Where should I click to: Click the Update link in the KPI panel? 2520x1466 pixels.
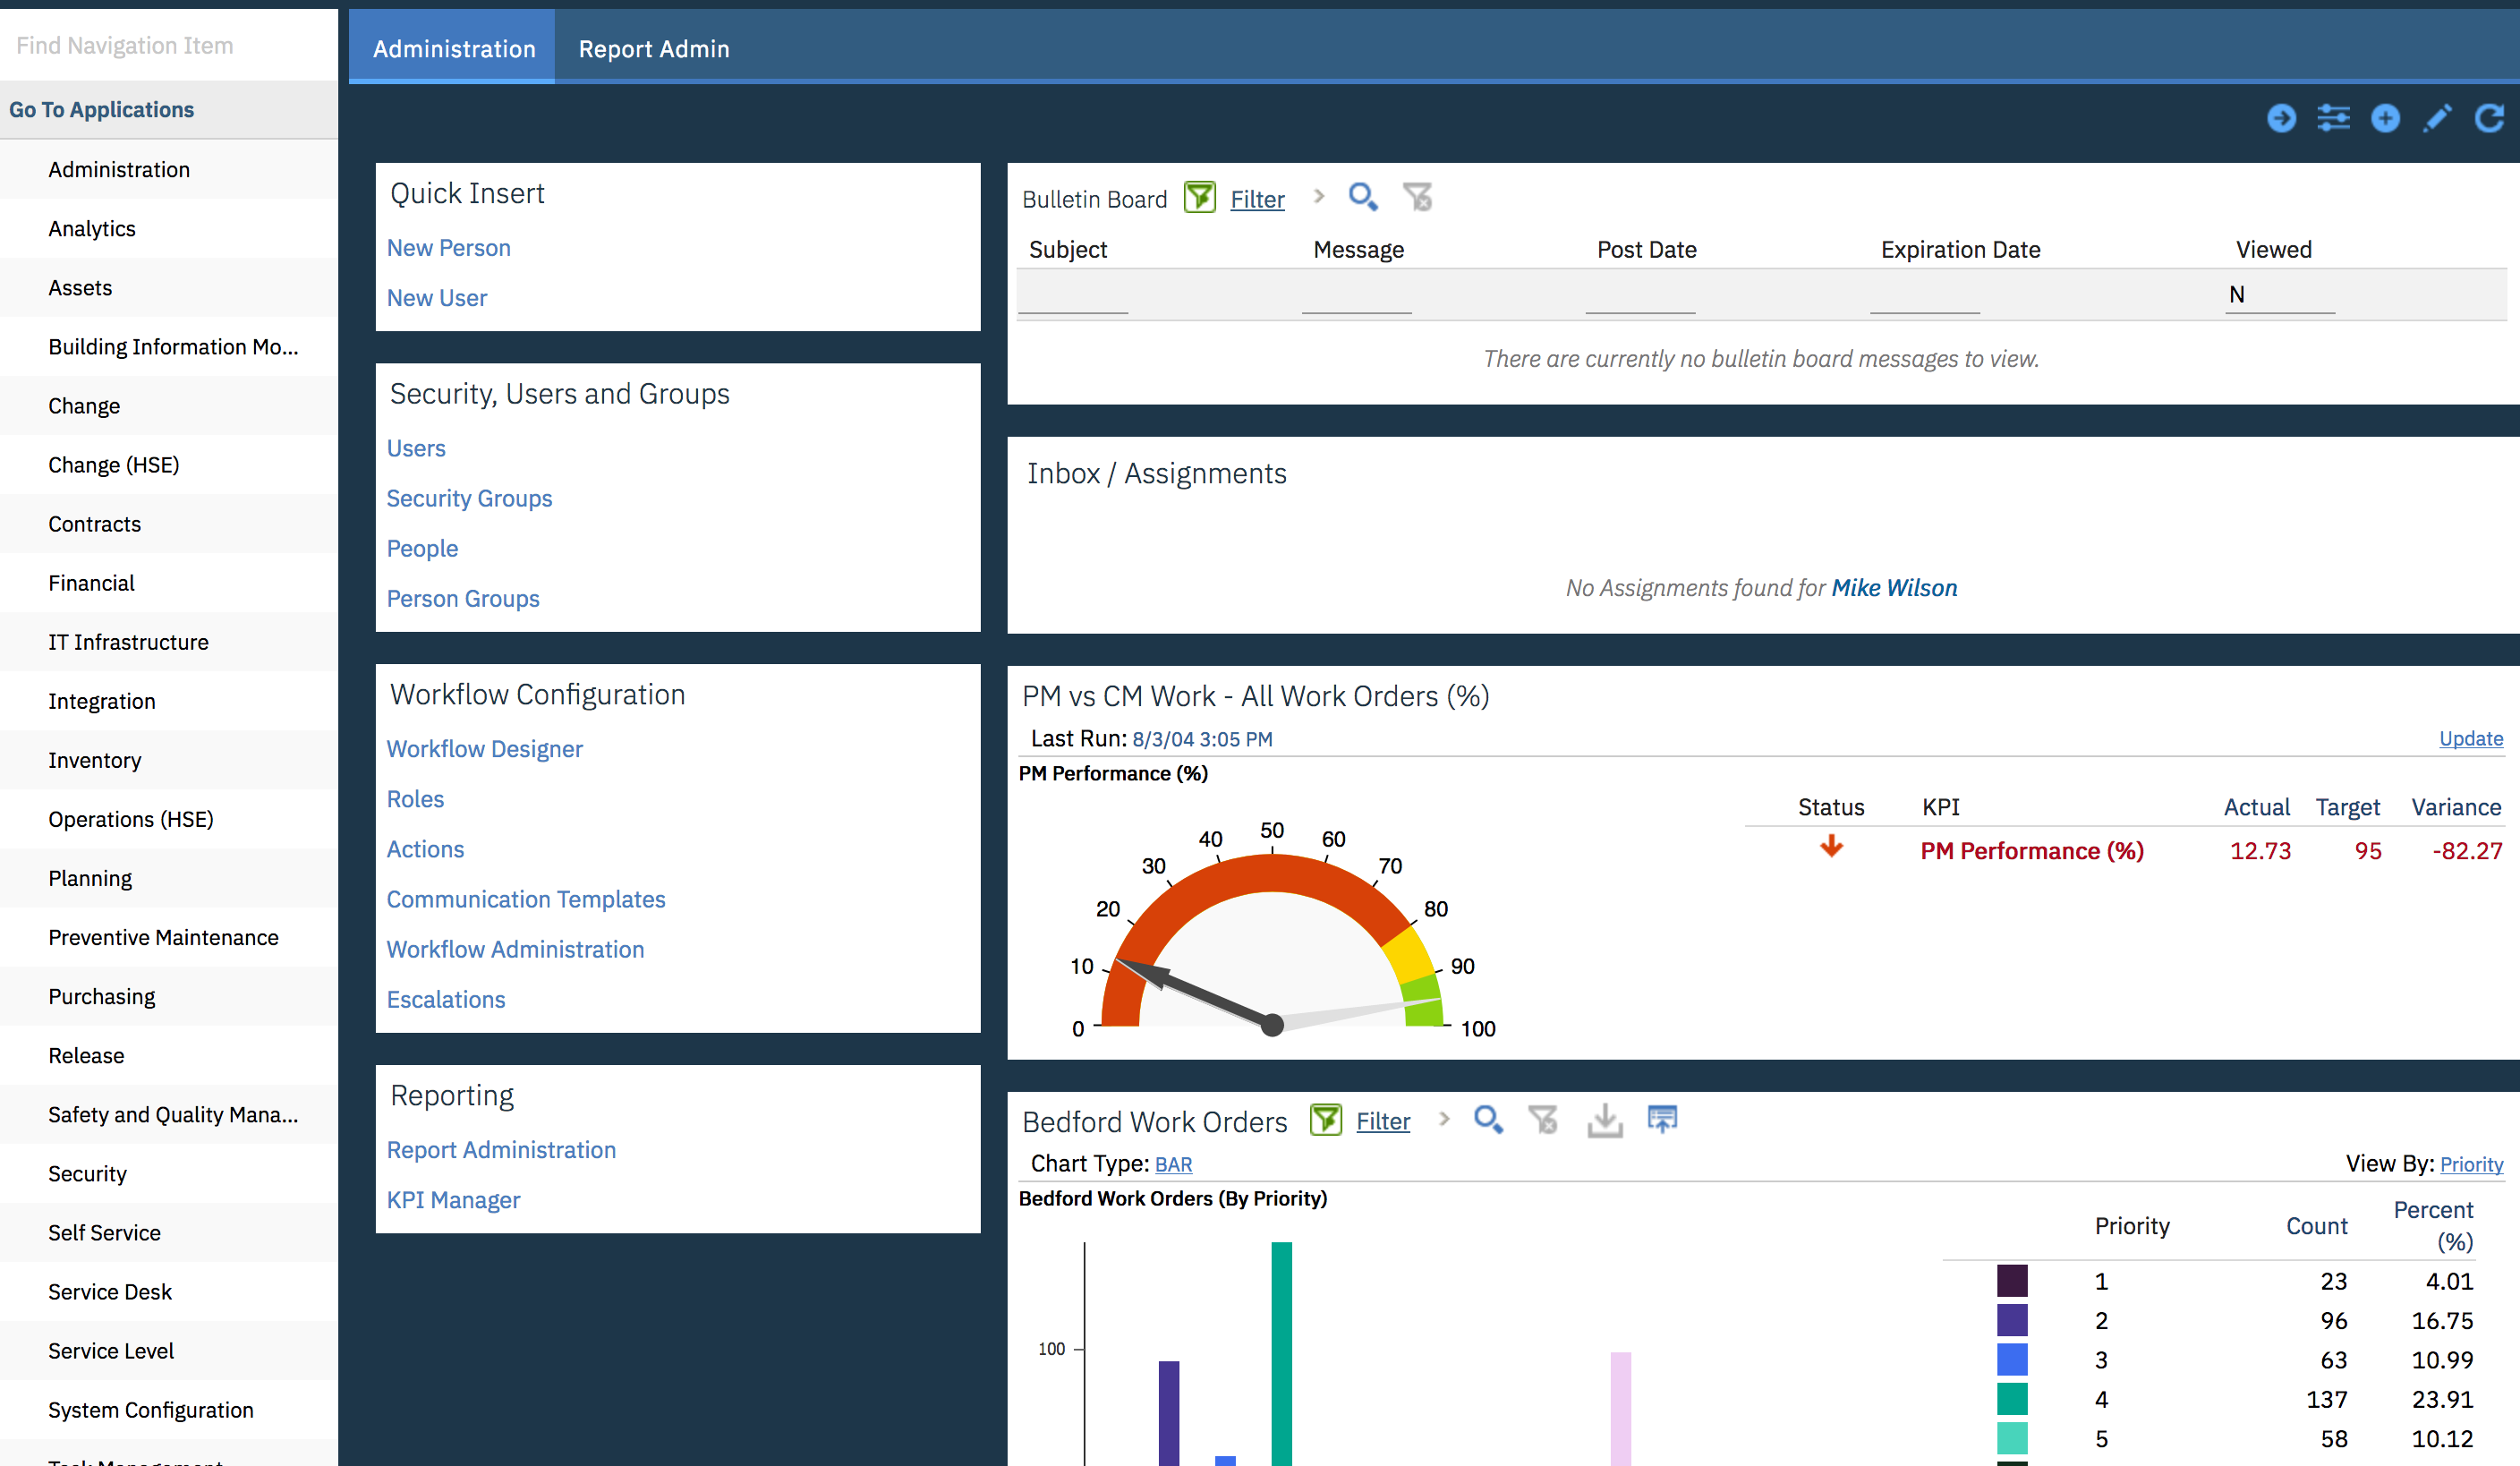tap(2471, 738)
